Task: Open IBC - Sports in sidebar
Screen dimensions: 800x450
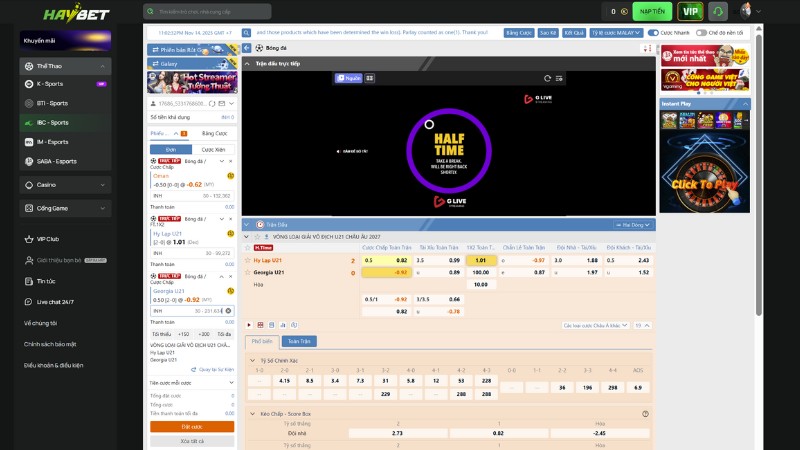Action: coord(65,122)
